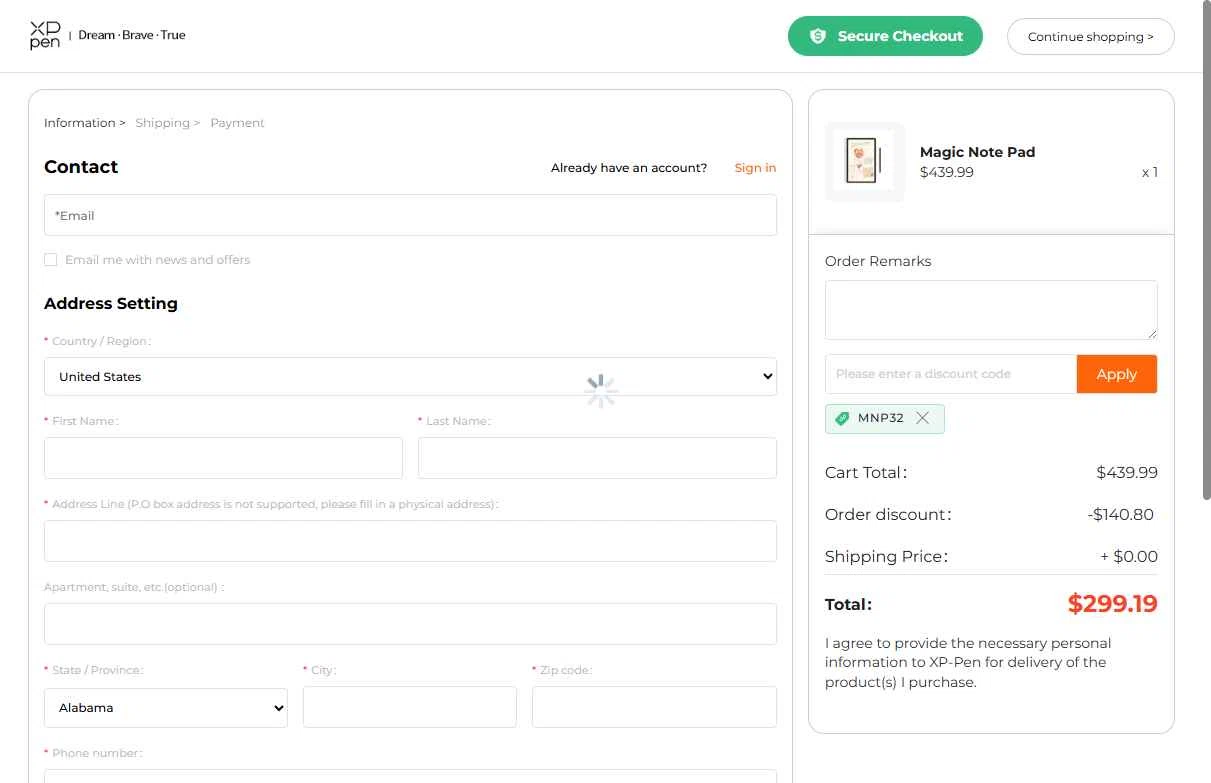The image size is (1211, 783).
Task: Click the Address Setting heading
Action: (x=111, y=303)
